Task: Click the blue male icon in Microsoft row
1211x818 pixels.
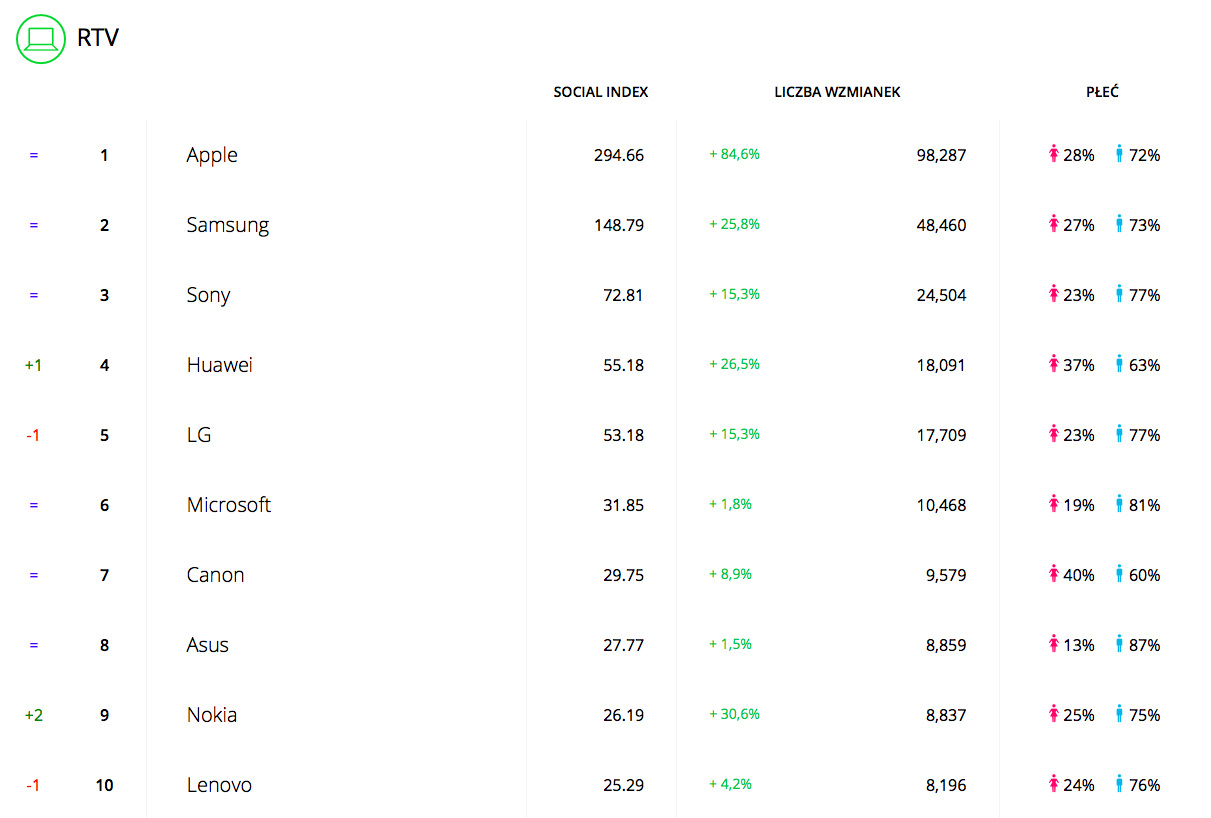Action: tap(1119, 504)
